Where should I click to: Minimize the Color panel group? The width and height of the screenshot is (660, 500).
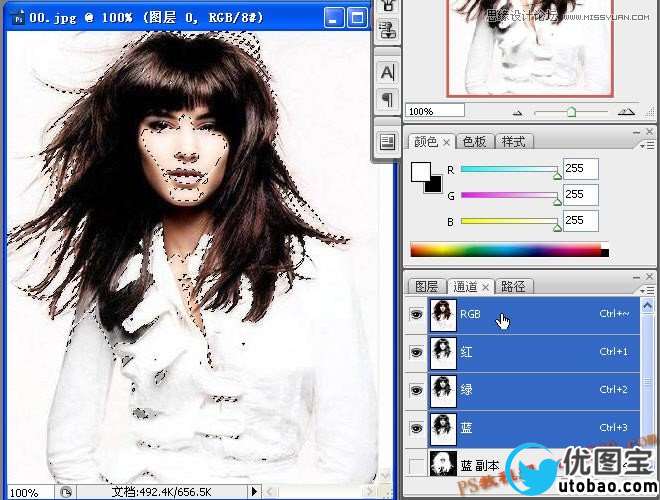click(637, 132)
